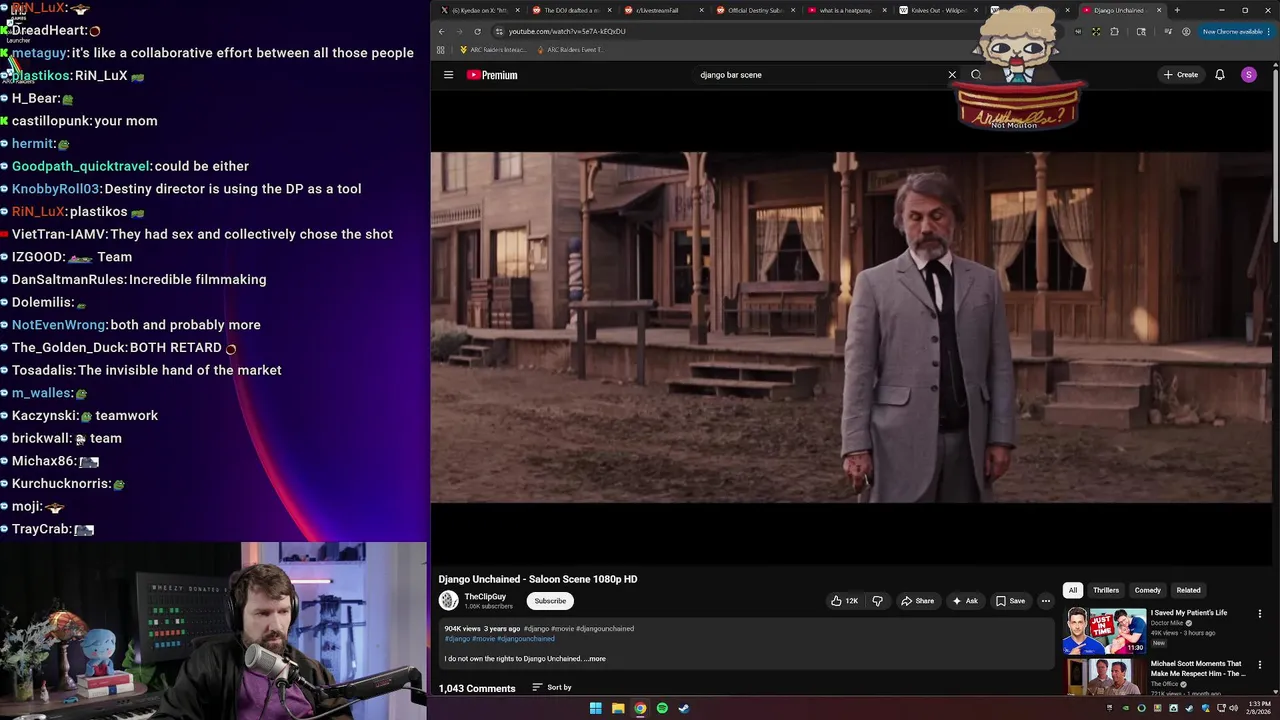Open the comments Sort by dropdown
This screenshot has height=720, width=1280.
pos(552,688)
